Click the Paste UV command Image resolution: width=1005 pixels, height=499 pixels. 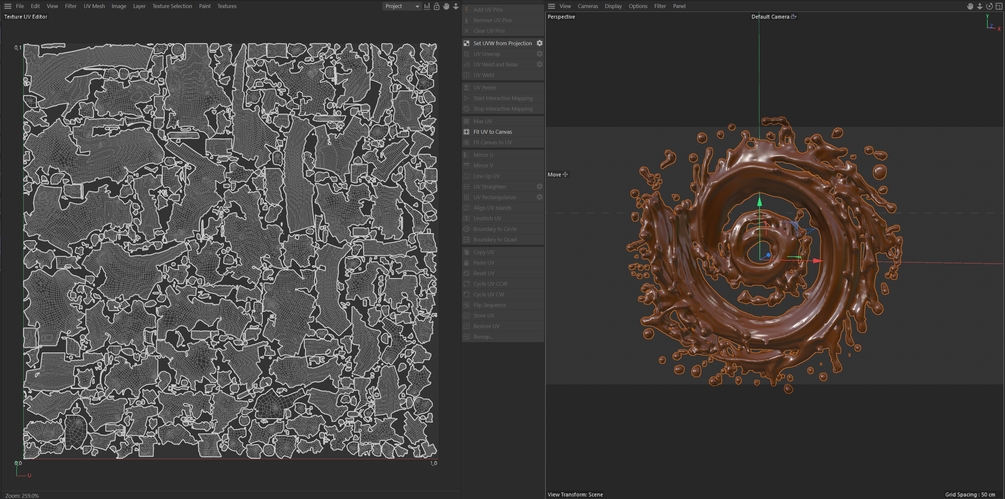click(x=503, y=263)
